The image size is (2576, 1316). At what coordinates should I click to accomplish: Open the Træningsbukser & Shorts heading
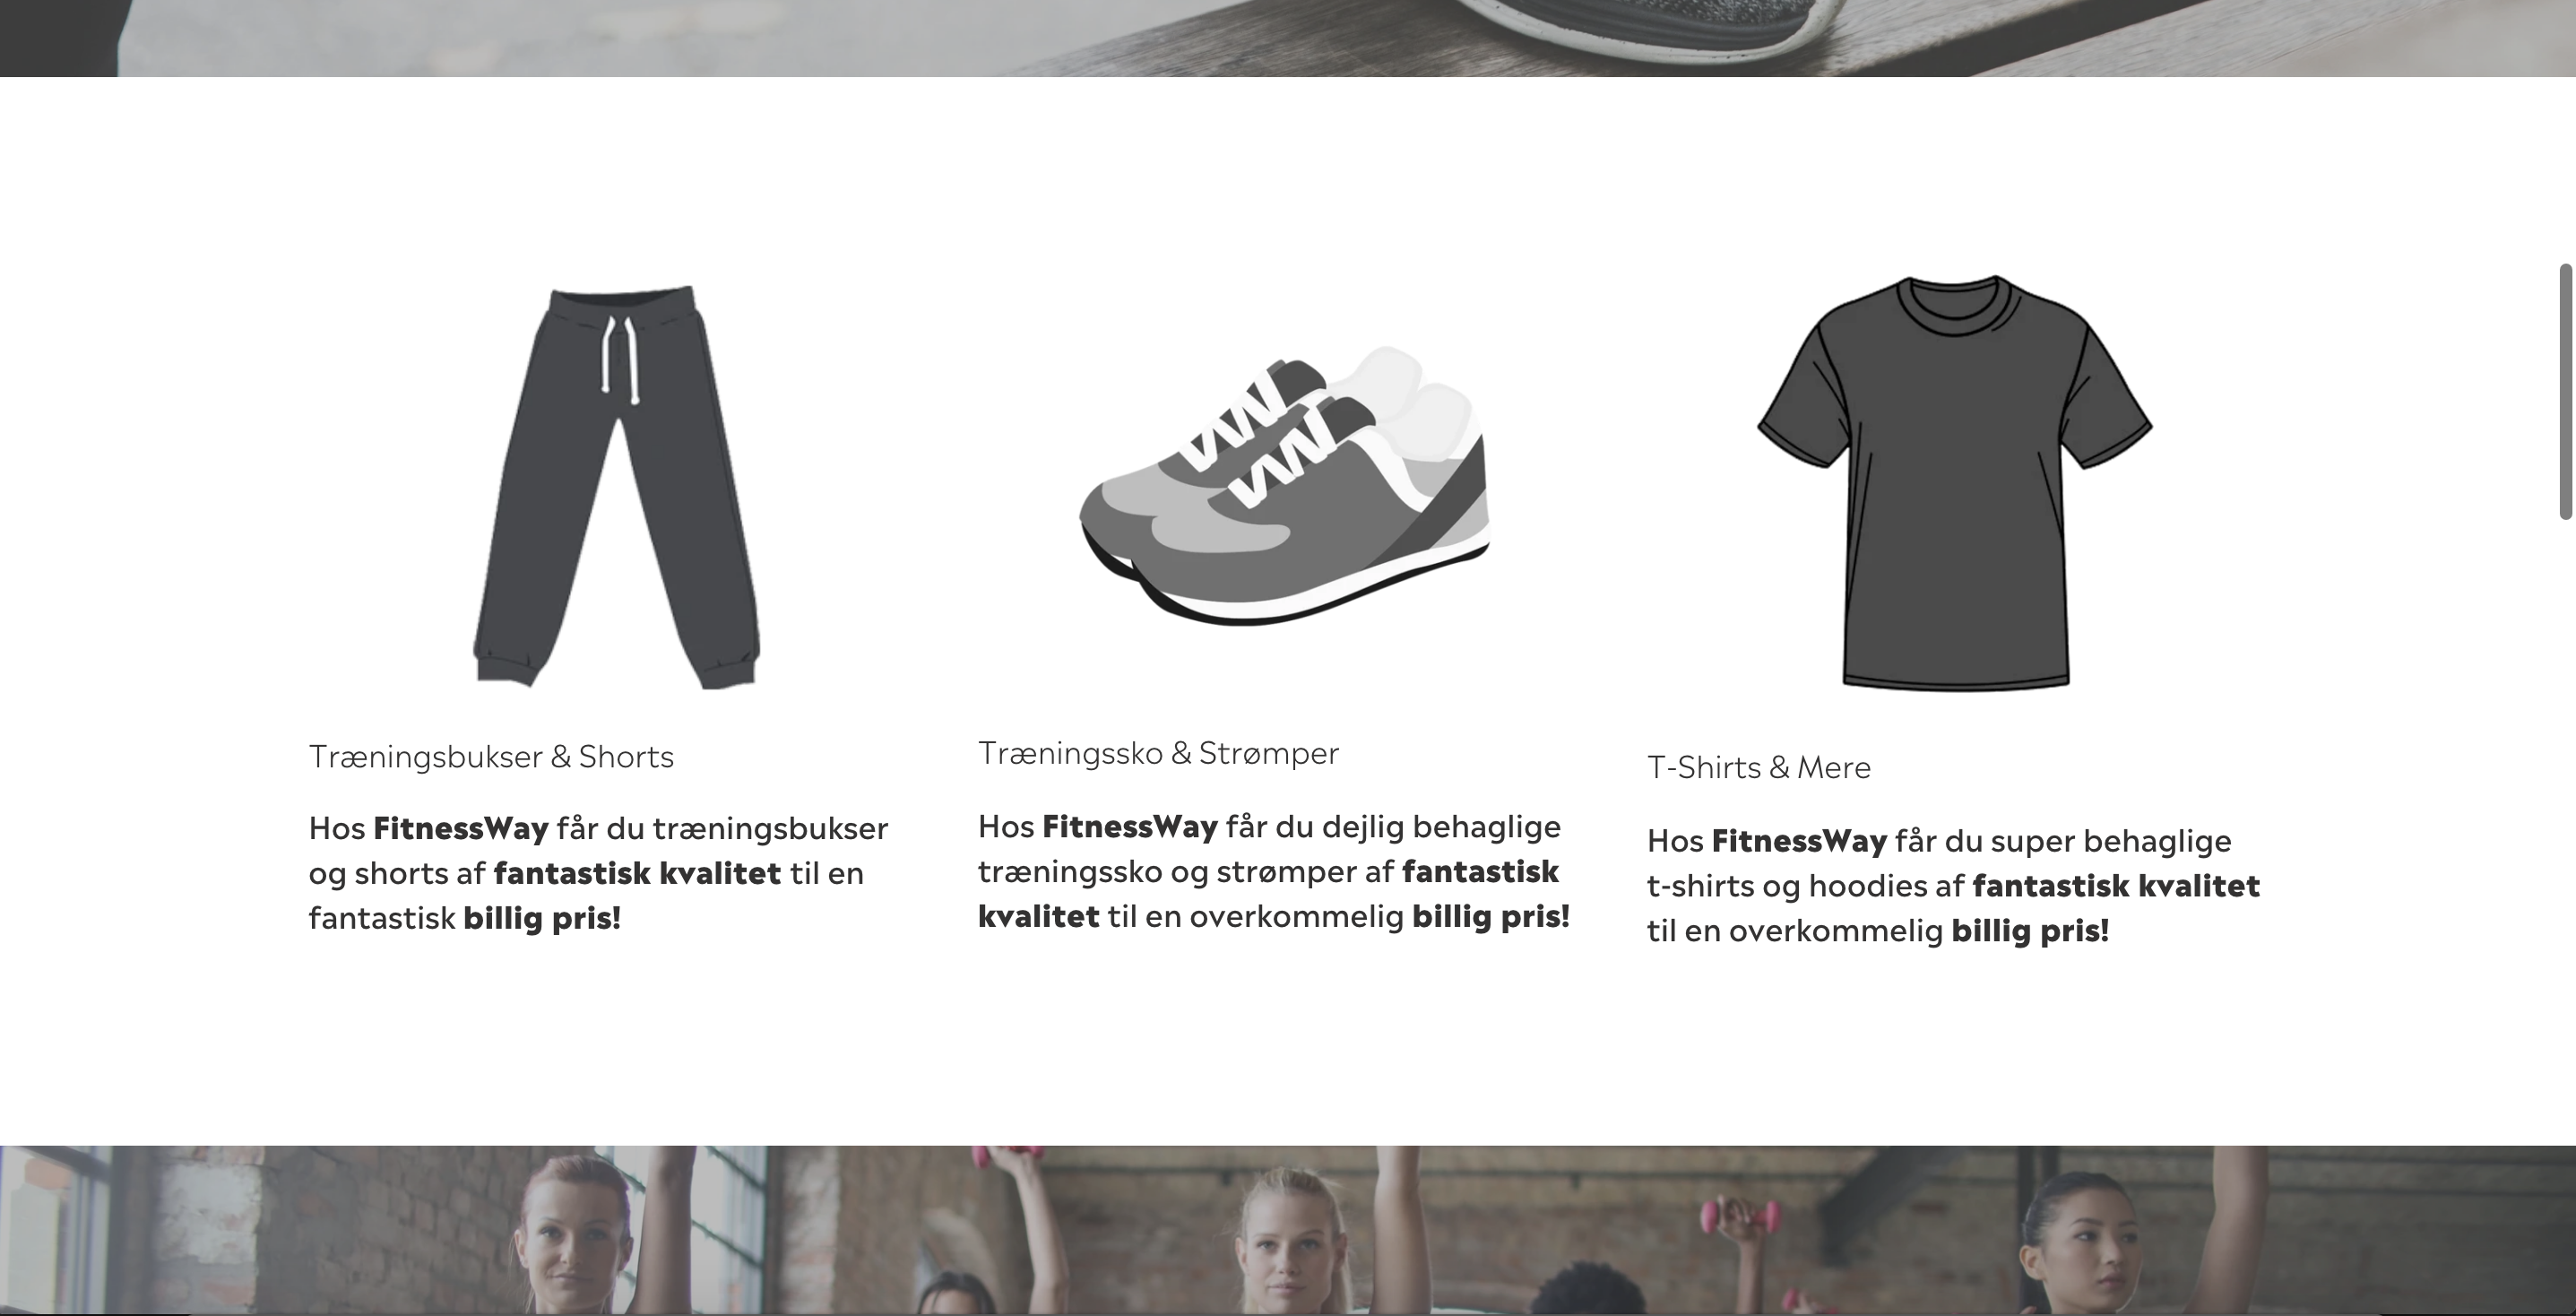point(491,757)
